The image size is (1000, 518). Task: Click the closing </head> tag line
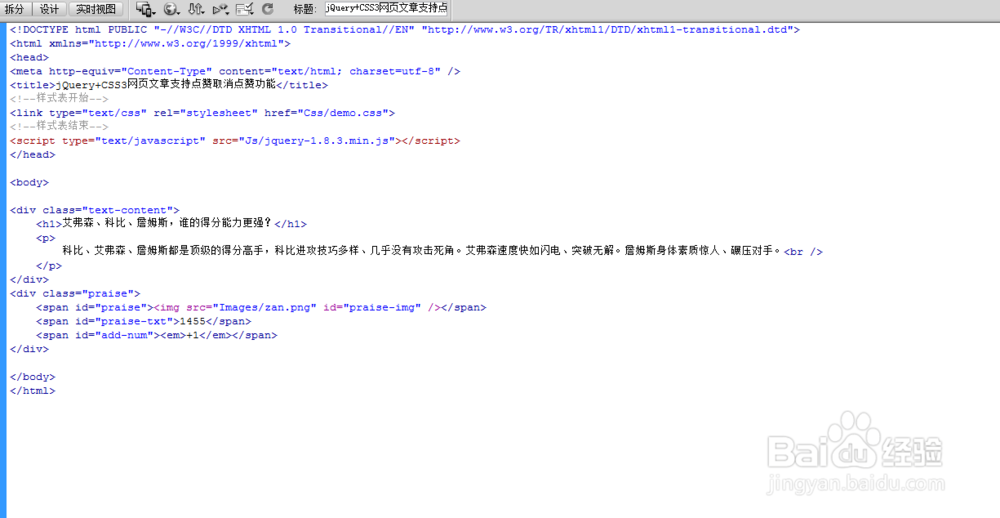33,155
